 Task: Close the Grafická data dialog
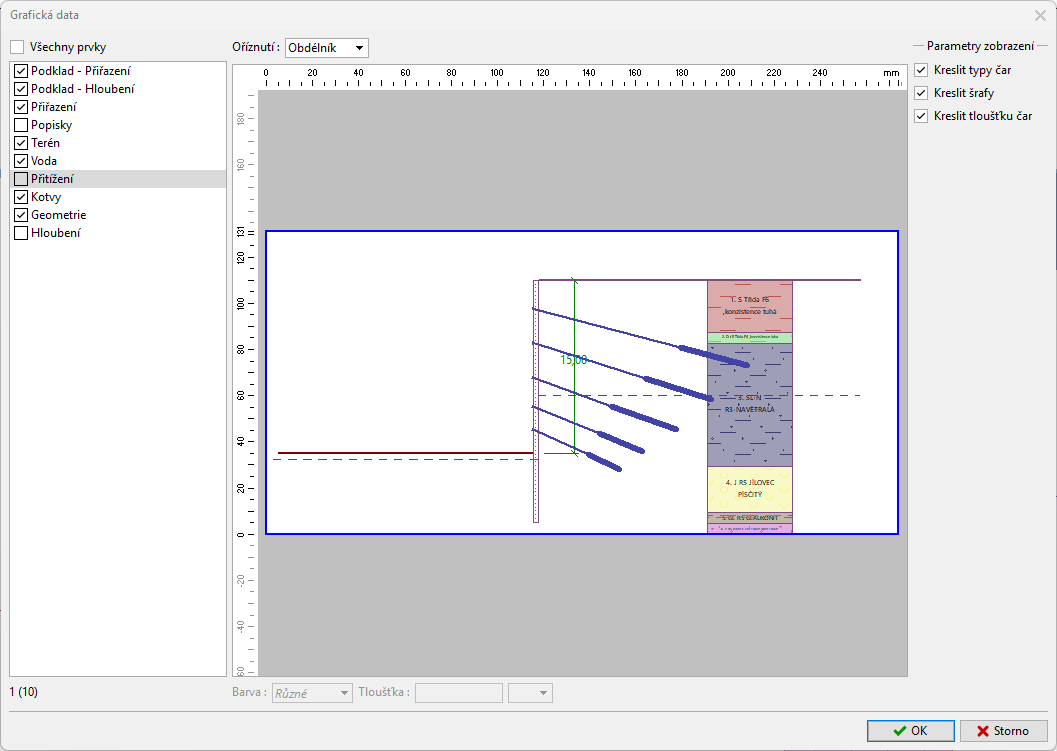coord(1040,15)
